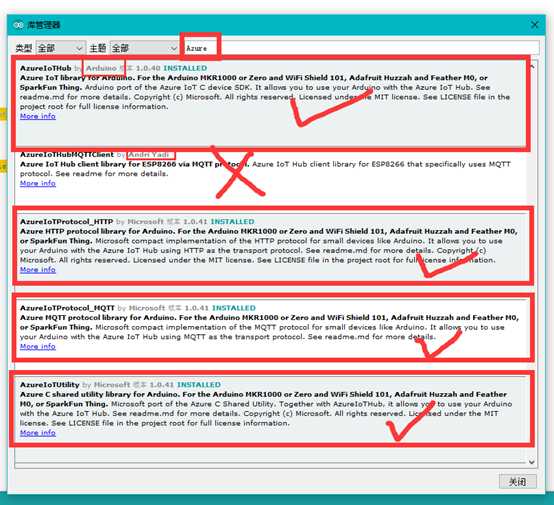Select the AzureIoTHubMQTTClient library title

tap(67, 154)
